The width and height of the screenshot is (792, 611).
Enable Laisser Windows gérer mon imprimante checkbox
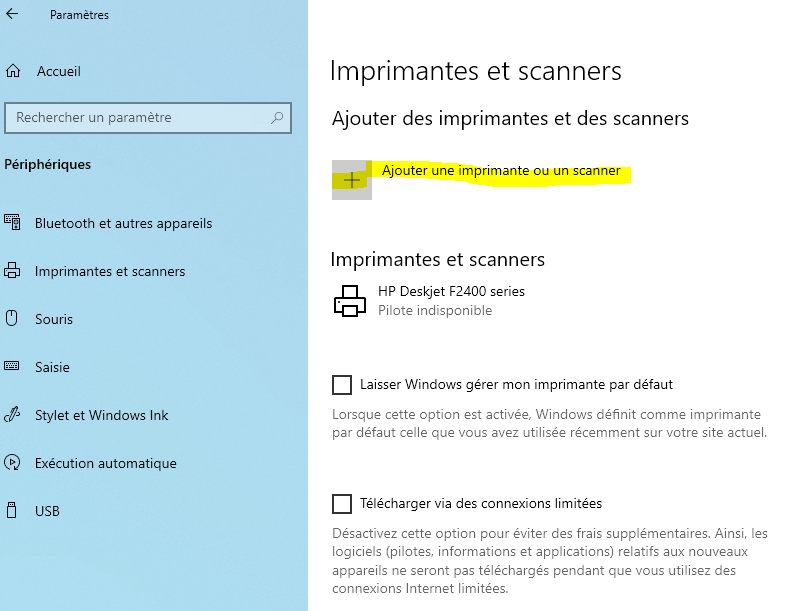pos(342,384)
